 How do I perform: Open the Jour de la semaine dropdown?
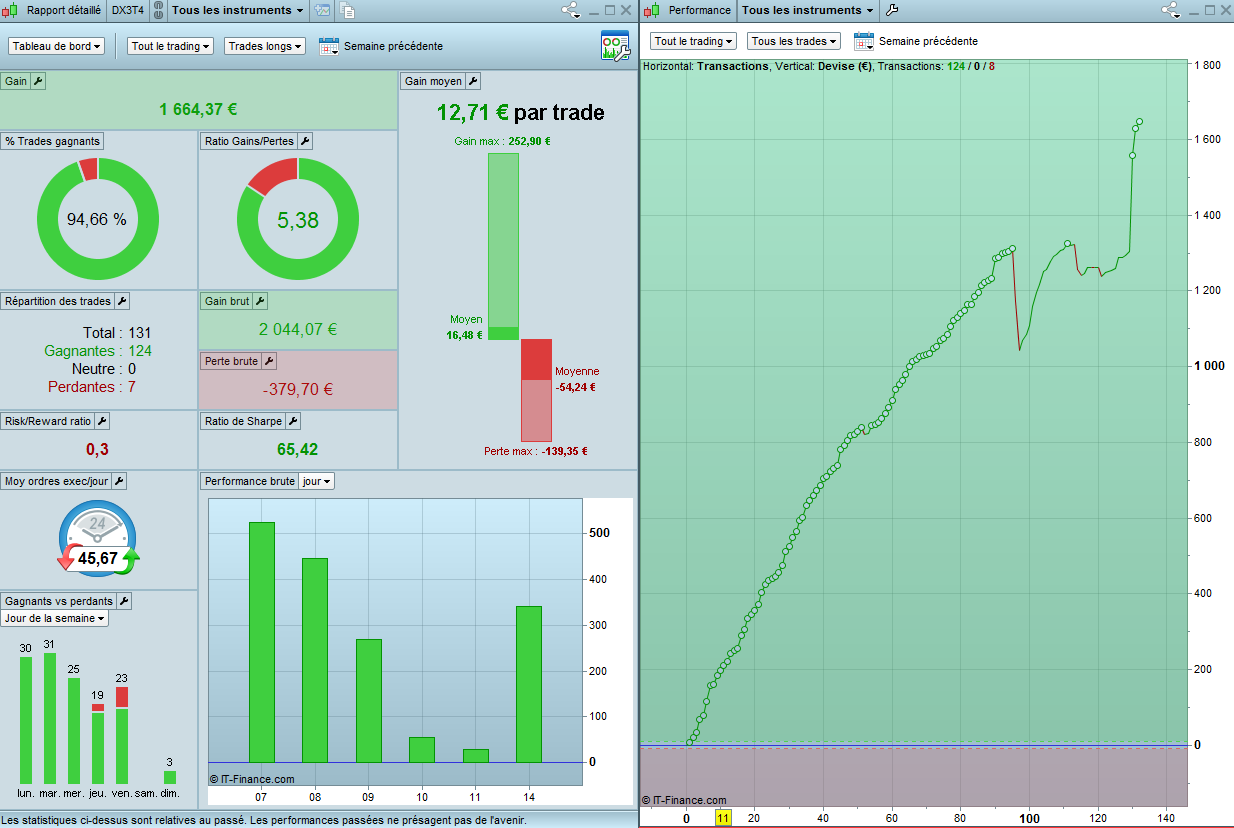[55, 618]
